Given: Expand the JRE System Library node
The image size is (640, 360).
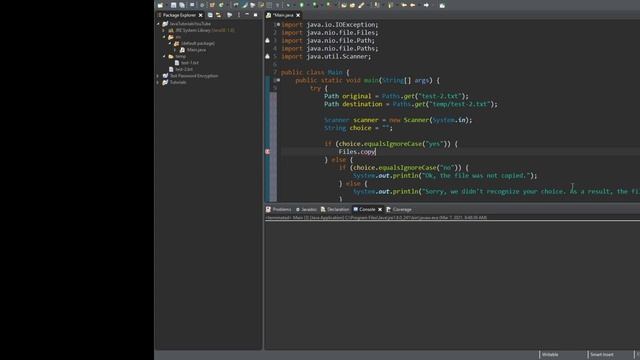Looking at the screenshot, I should (164, 30).
